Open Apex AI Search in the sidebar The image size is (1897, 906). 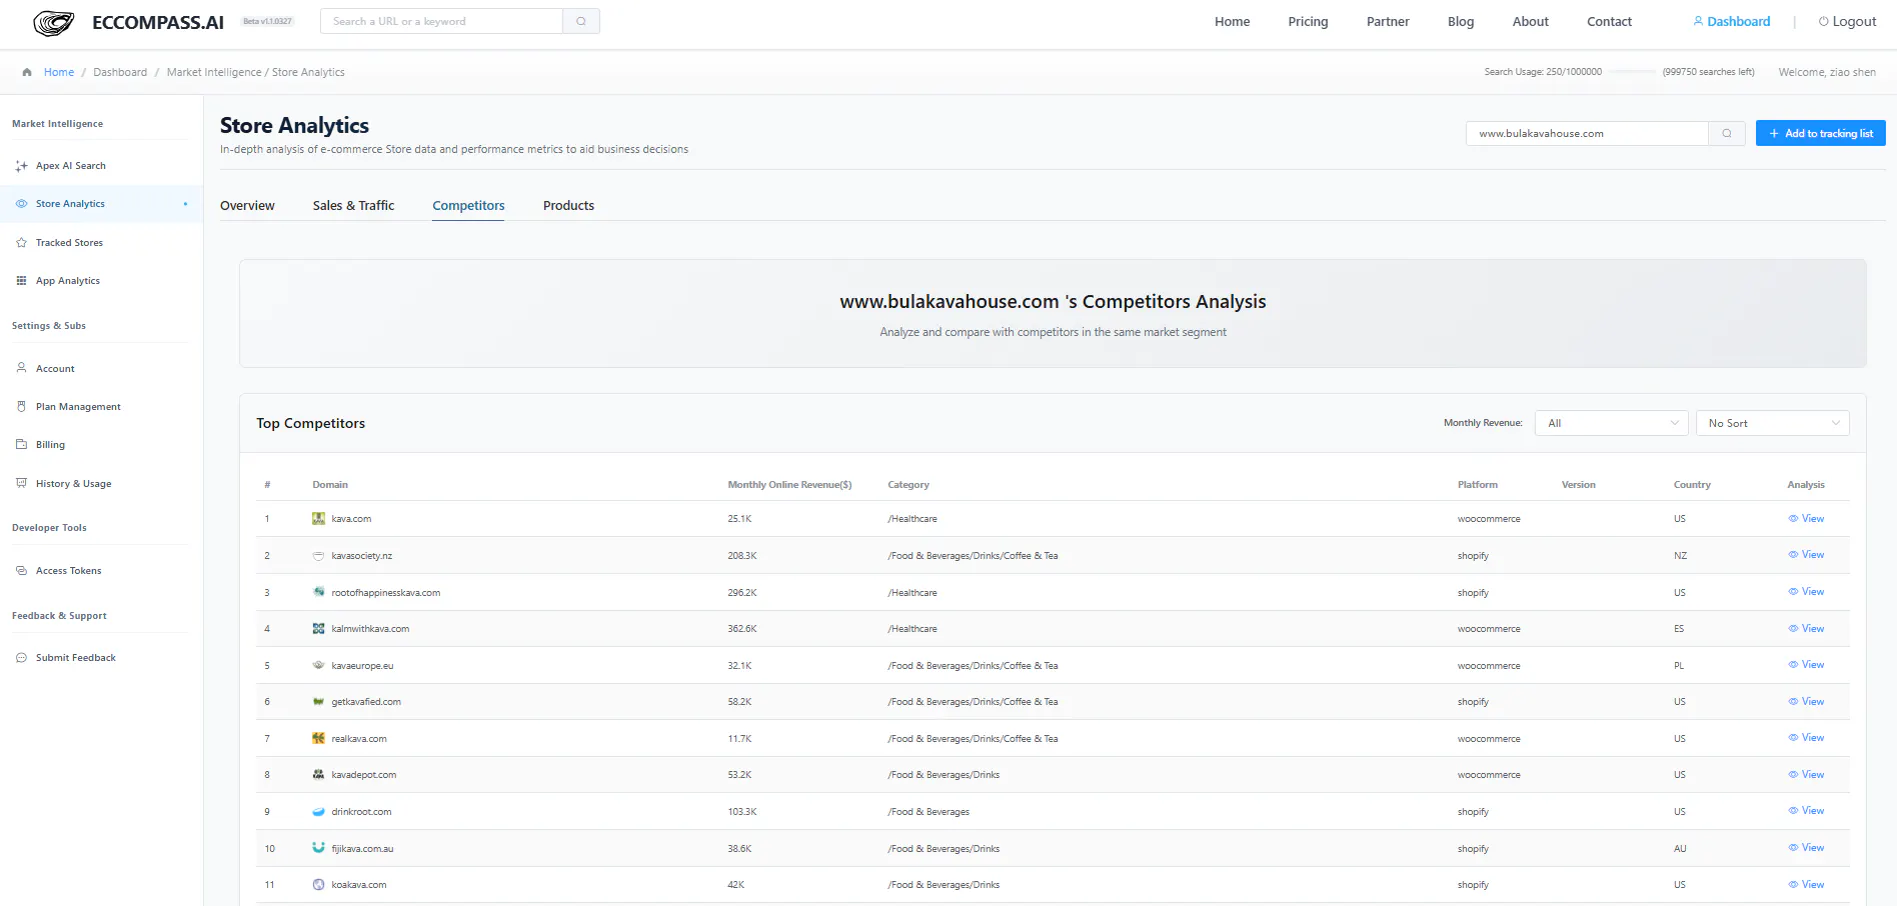click(70, 166)
